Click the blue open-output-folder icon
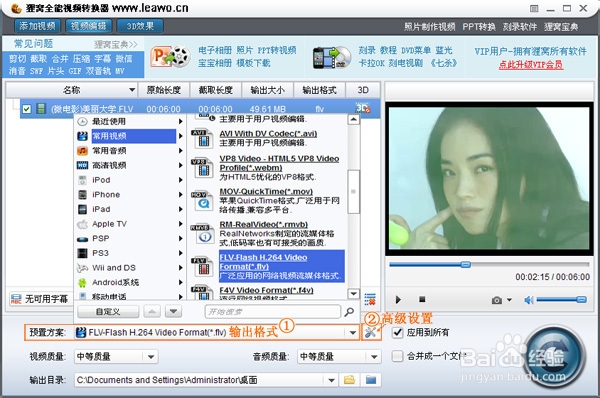The image size is (600, 398). coord(371,380)
